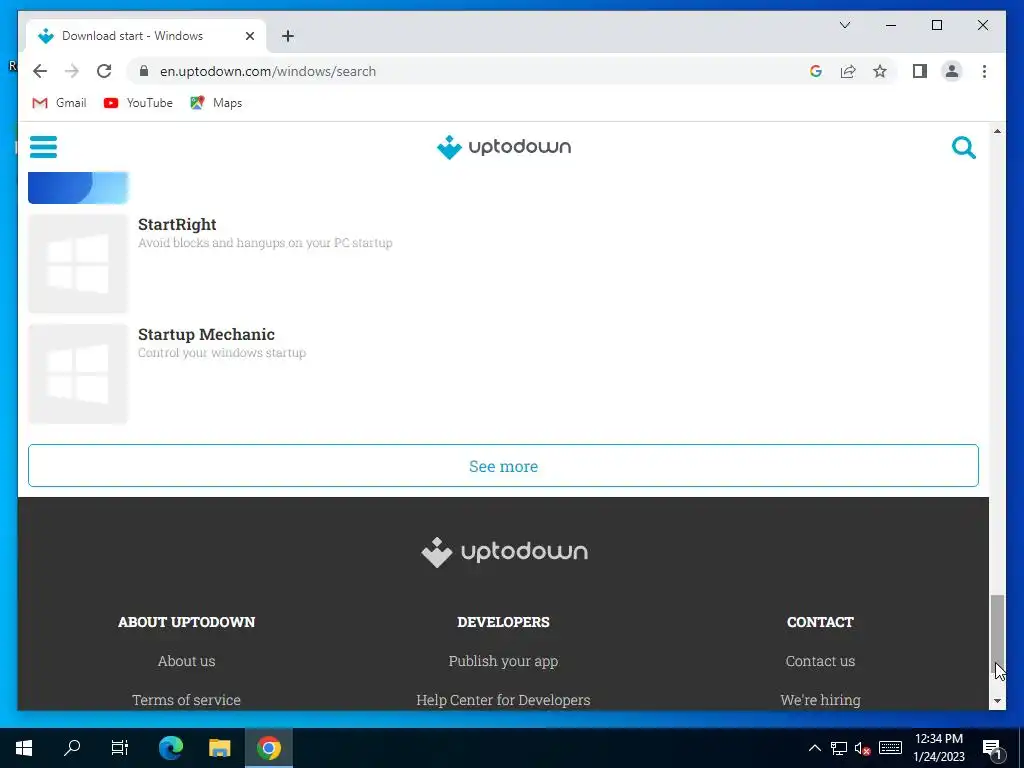
Task: Open the Contact us link
Action: (820, 661)
